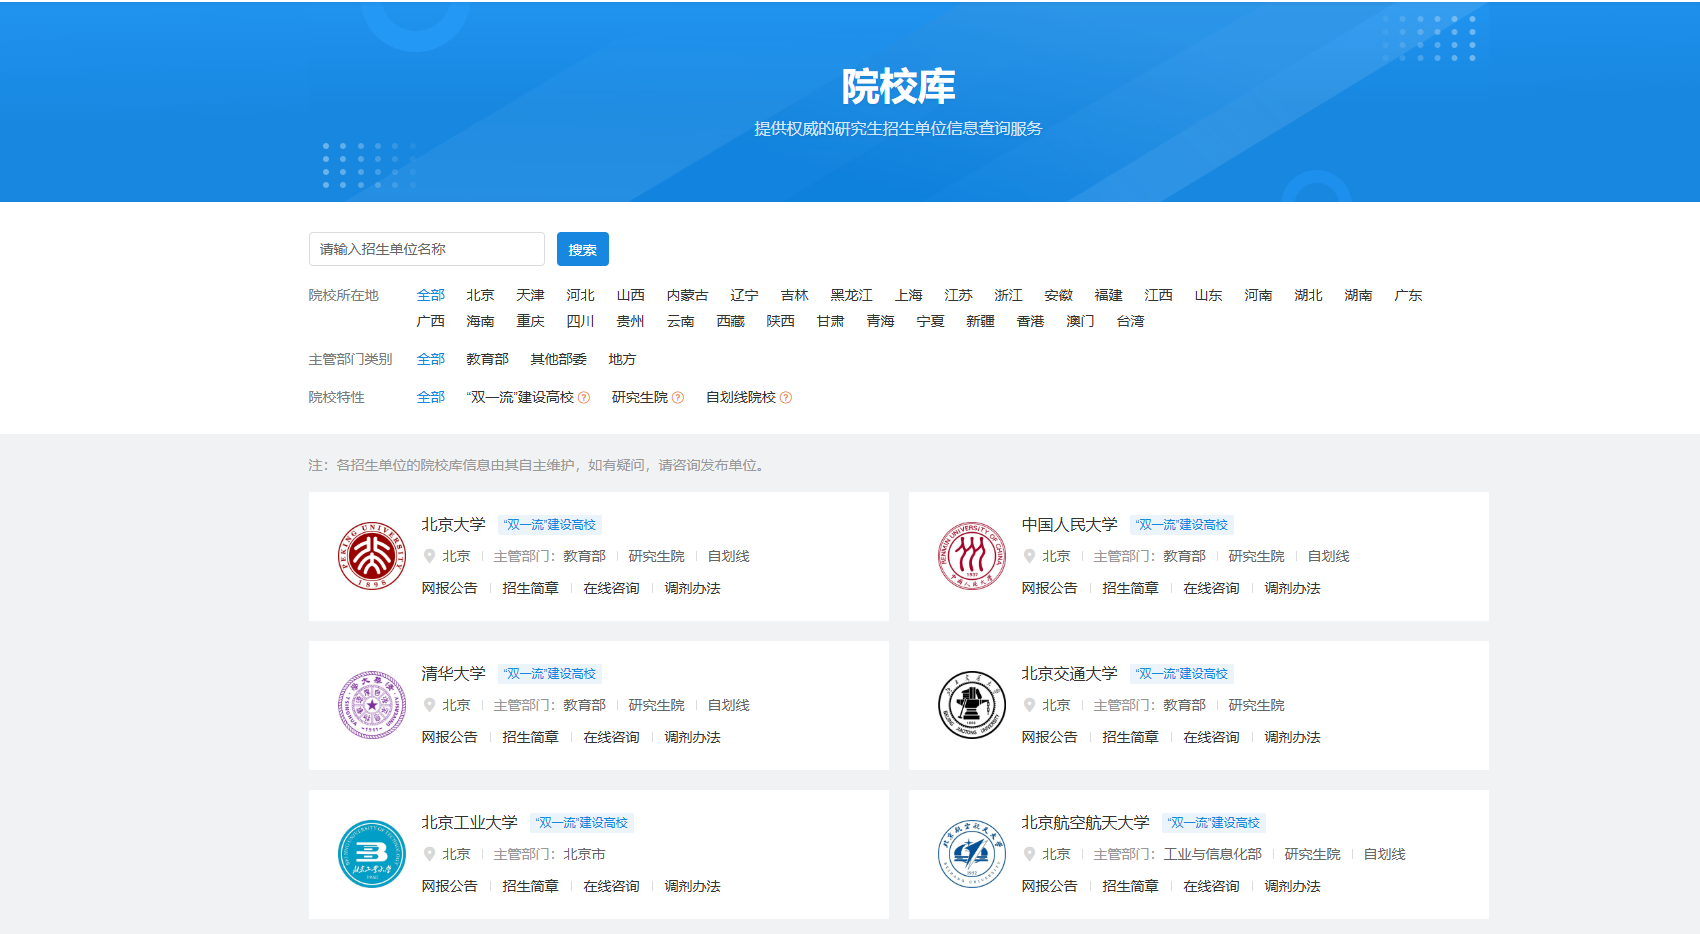Open Beijing University of Technology logo

point(372,854)
